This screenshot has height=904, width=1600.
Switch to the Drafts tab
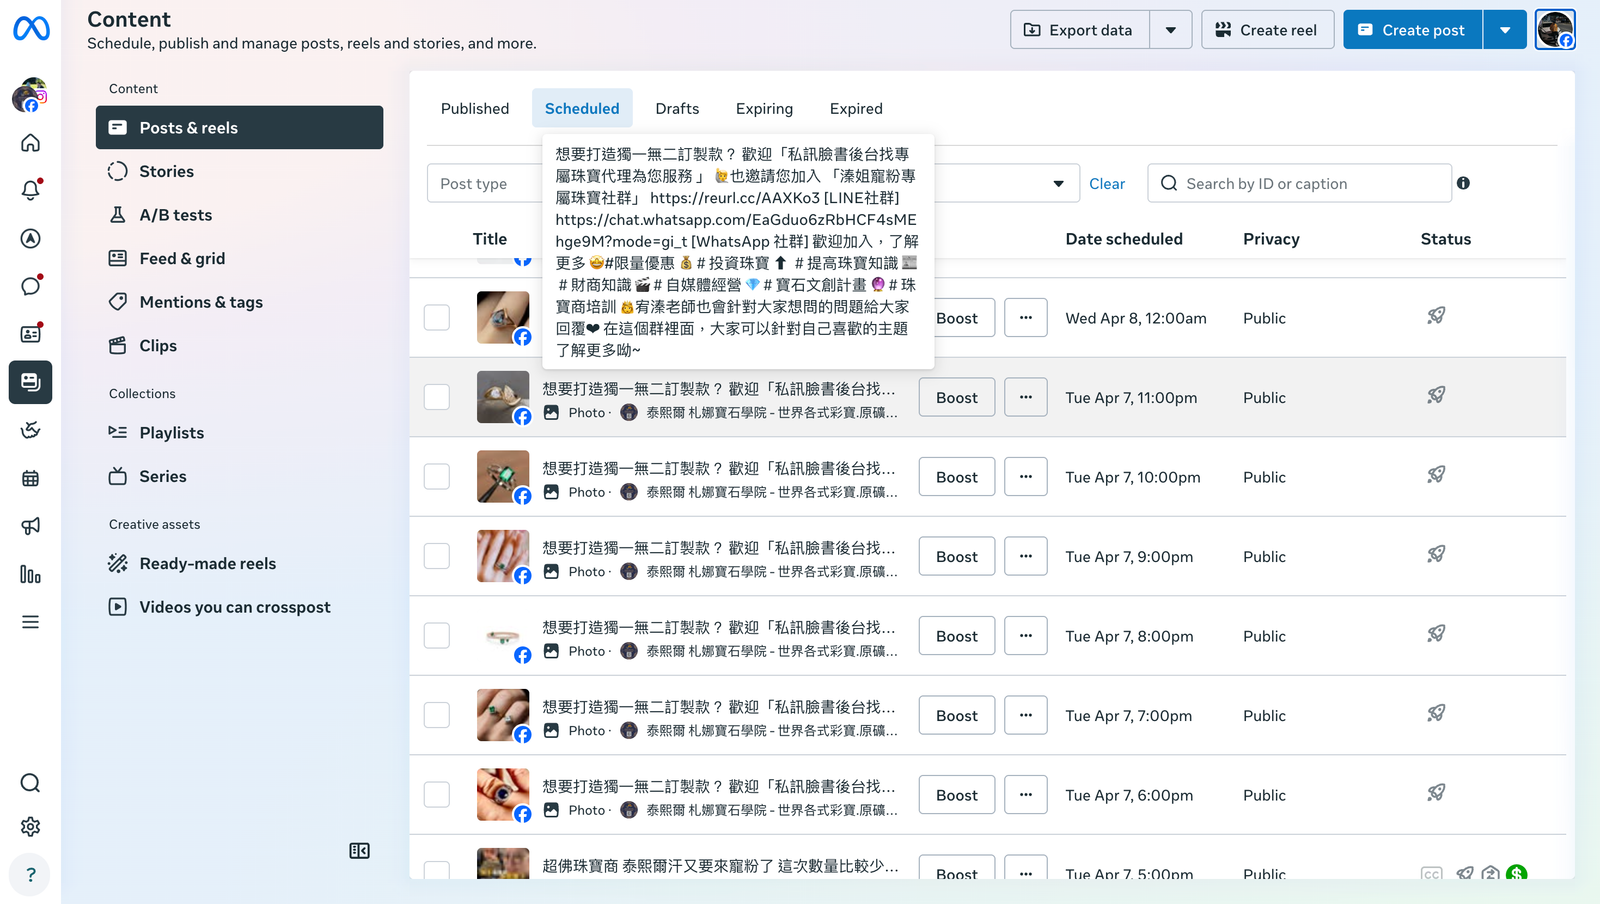(677, 108)
